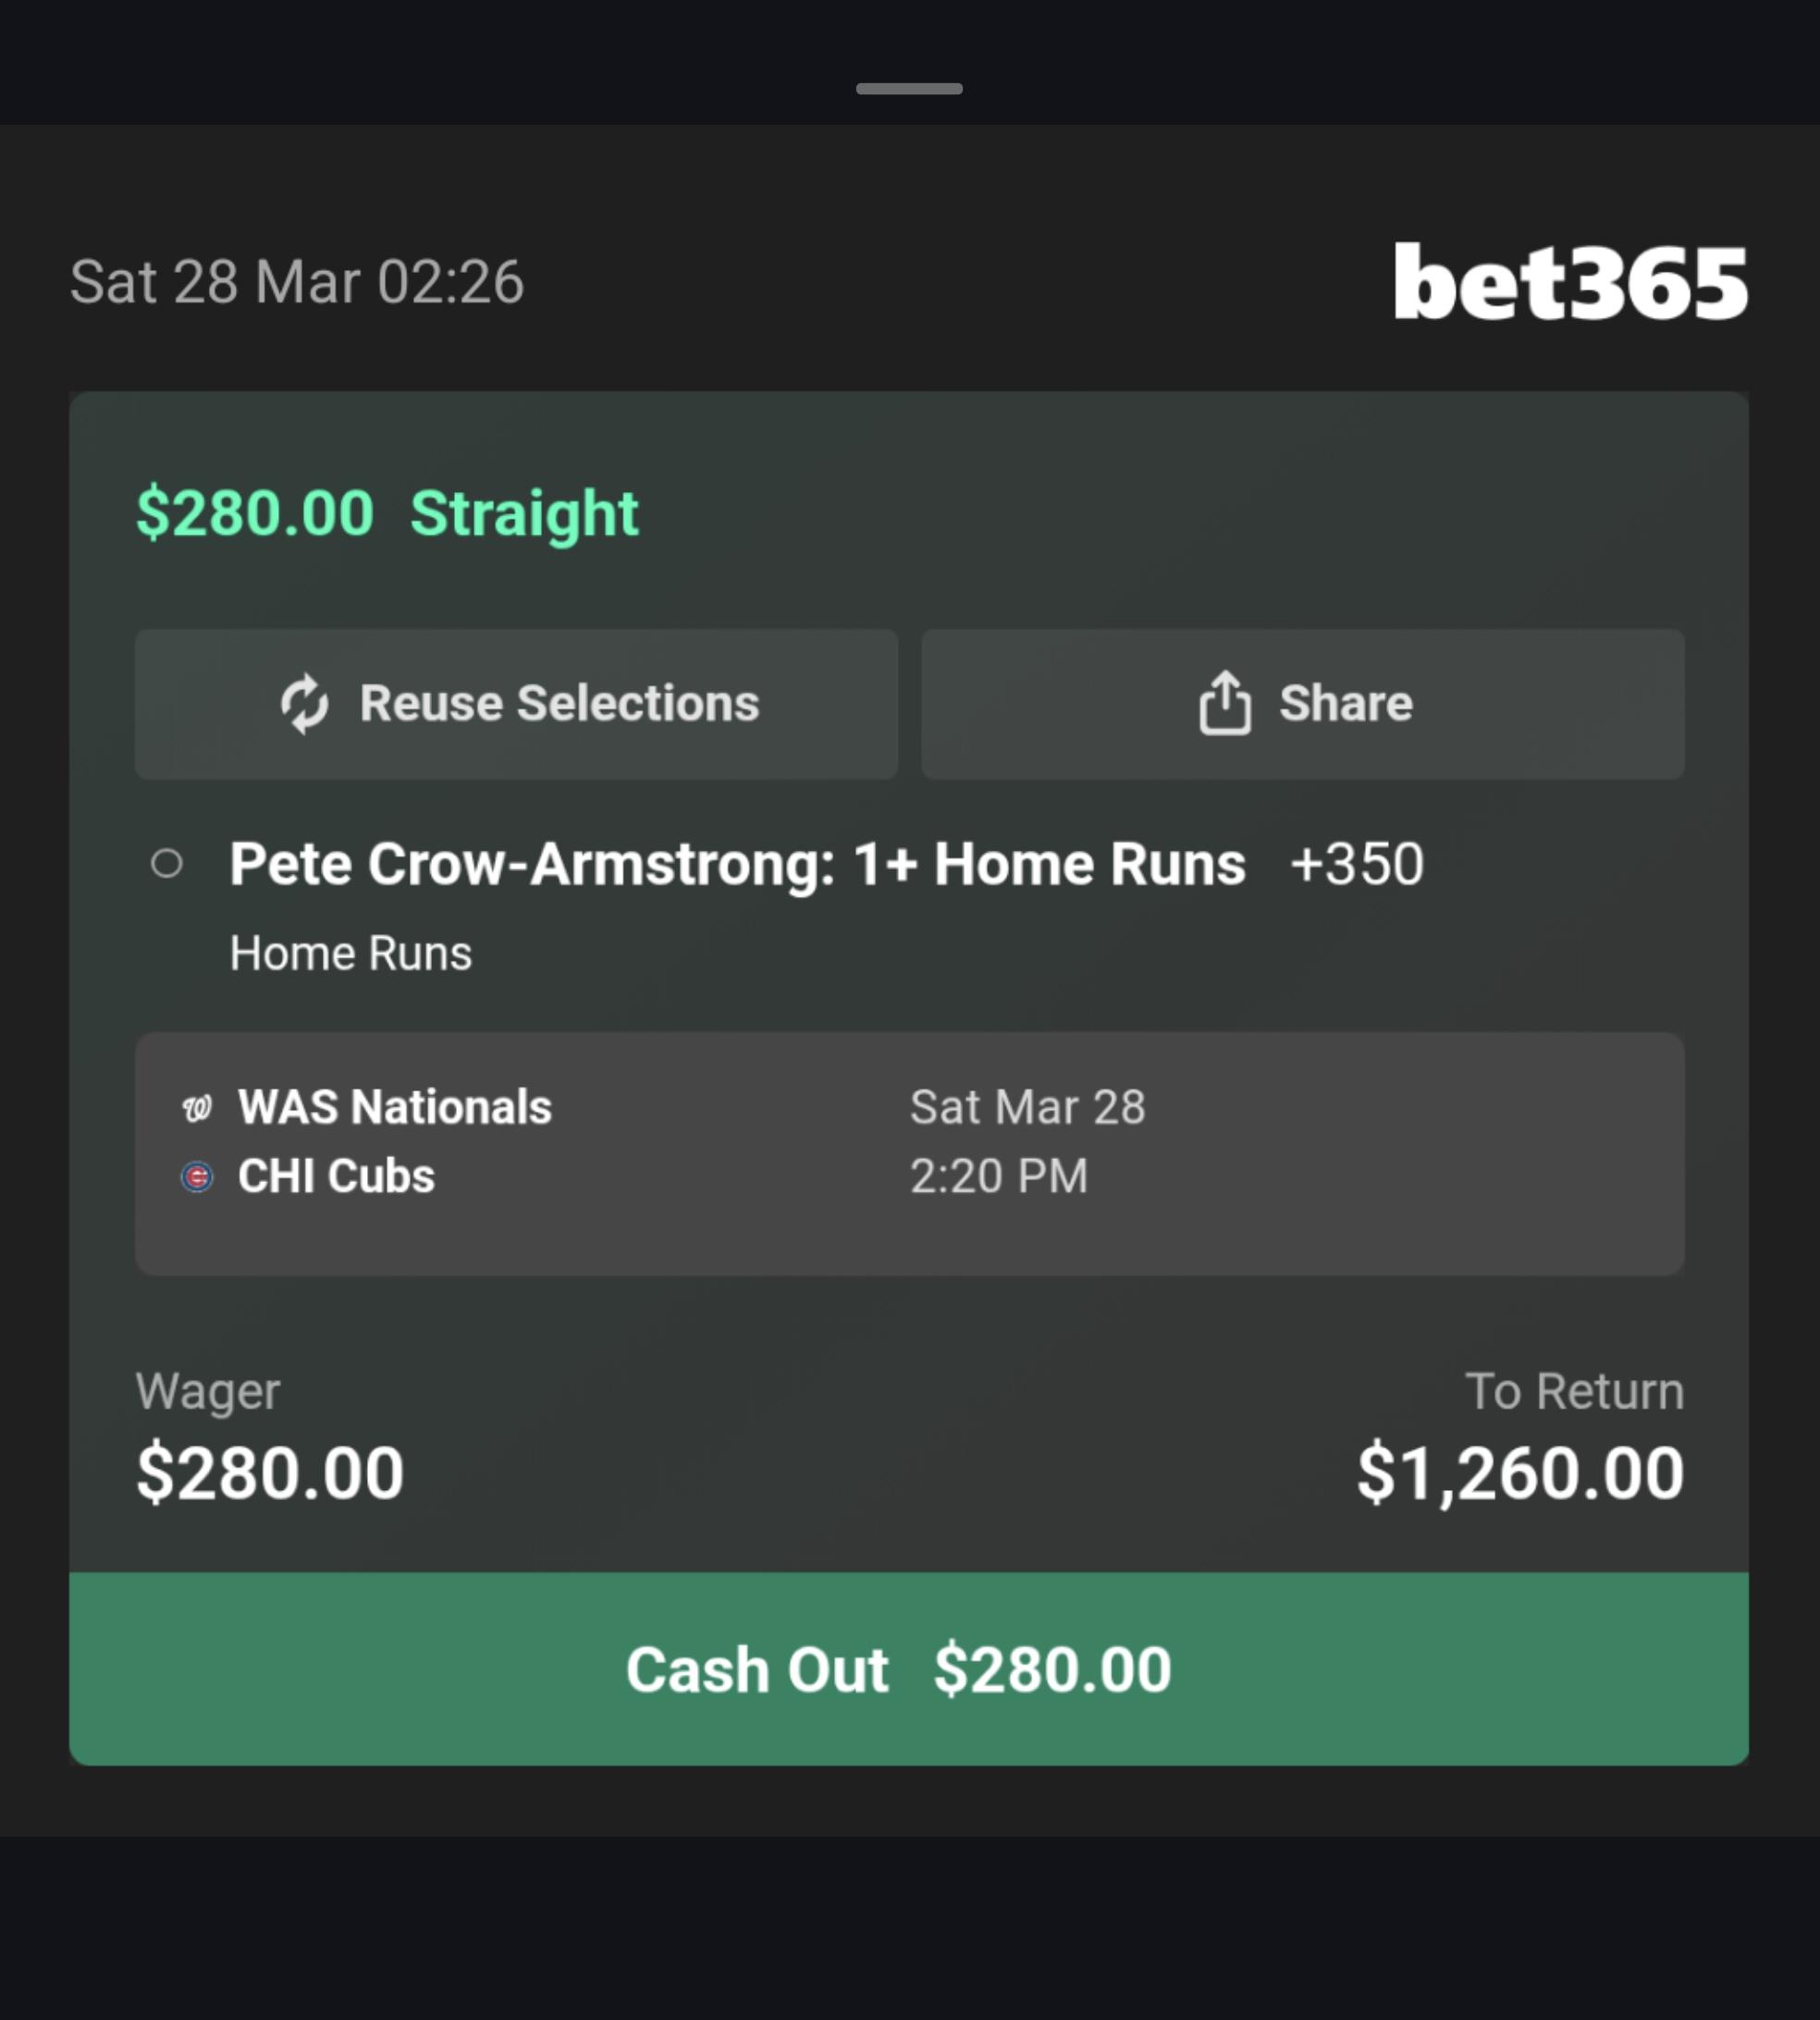Grab the drag handle bar at top
Viewport: 1820px width, 2020px height.
(909, 88)
